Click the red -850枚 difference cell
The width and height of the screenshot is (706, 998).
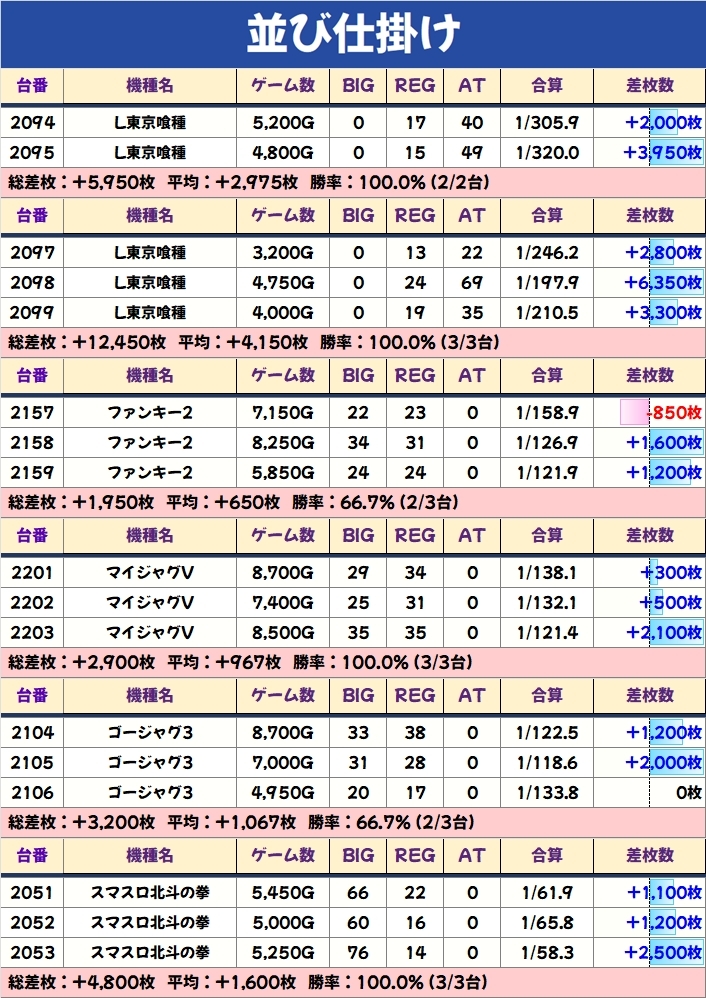pos(649,413)
